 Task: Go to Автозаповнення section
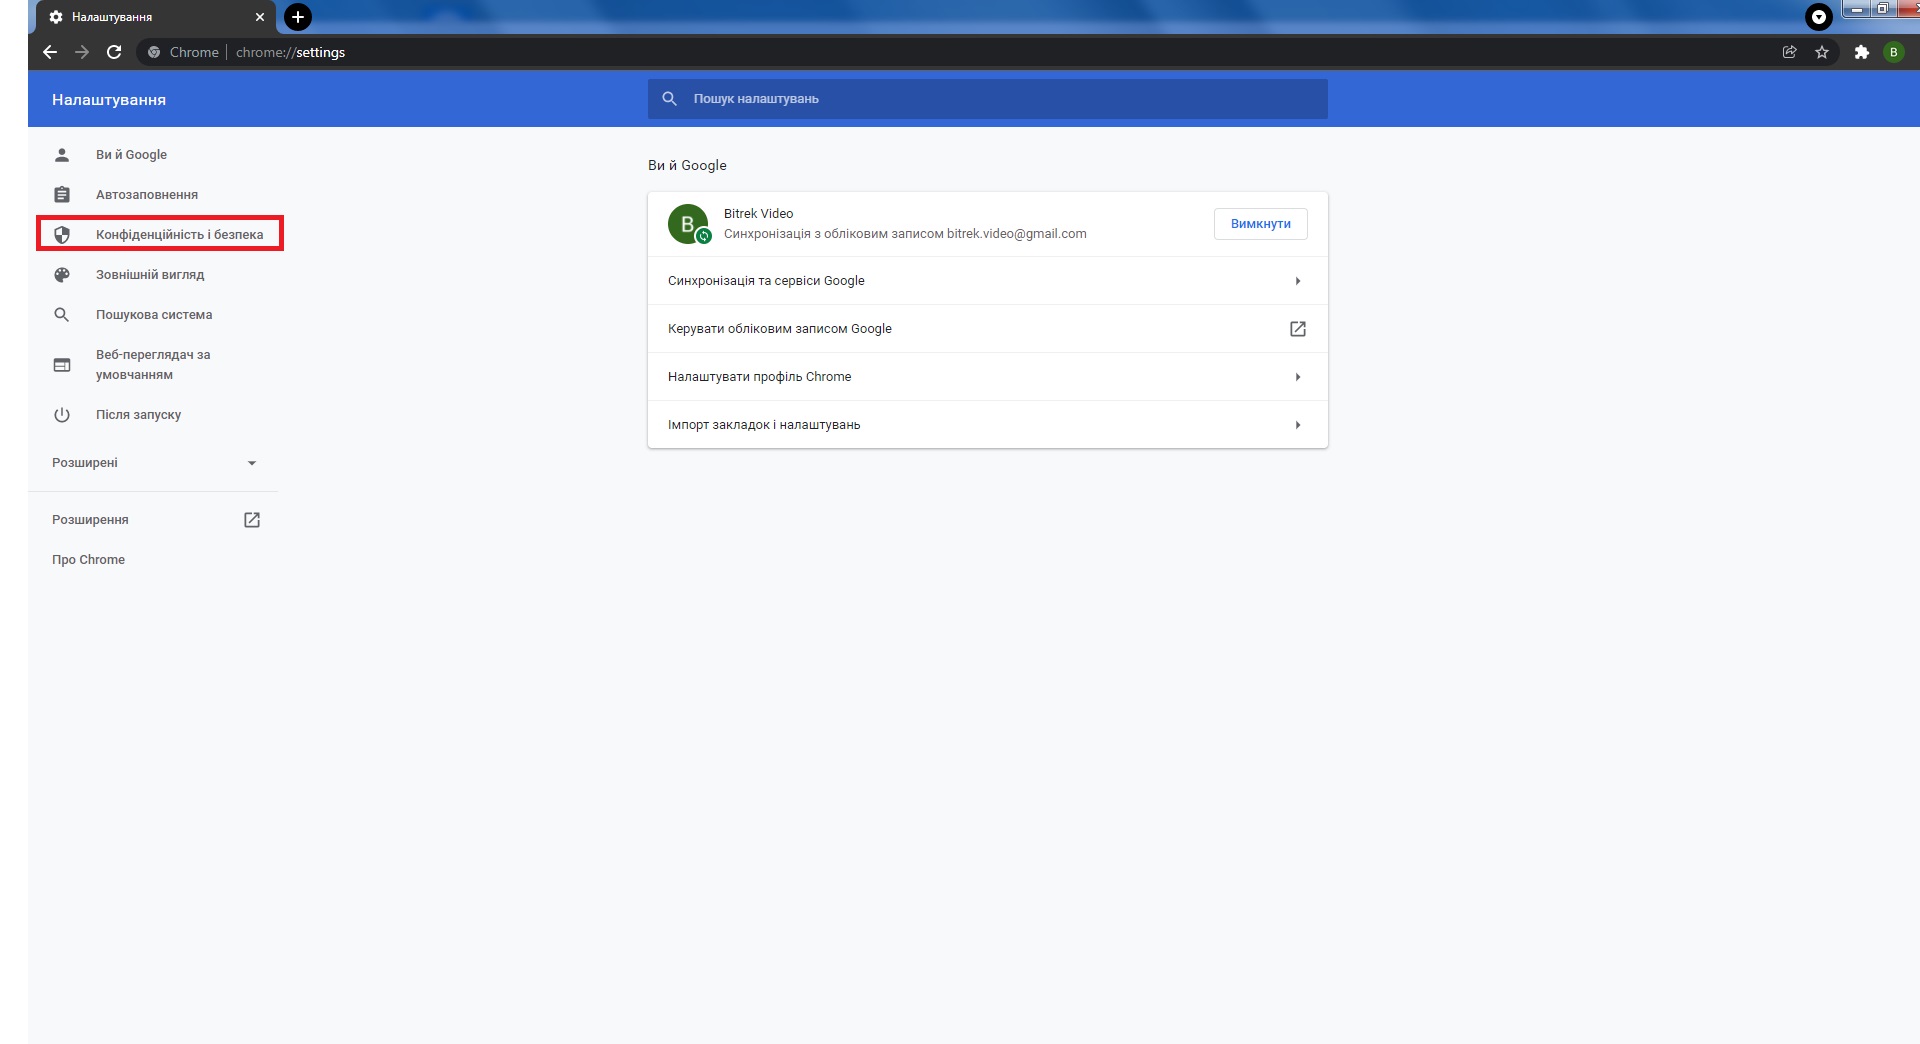coord(147,195)
